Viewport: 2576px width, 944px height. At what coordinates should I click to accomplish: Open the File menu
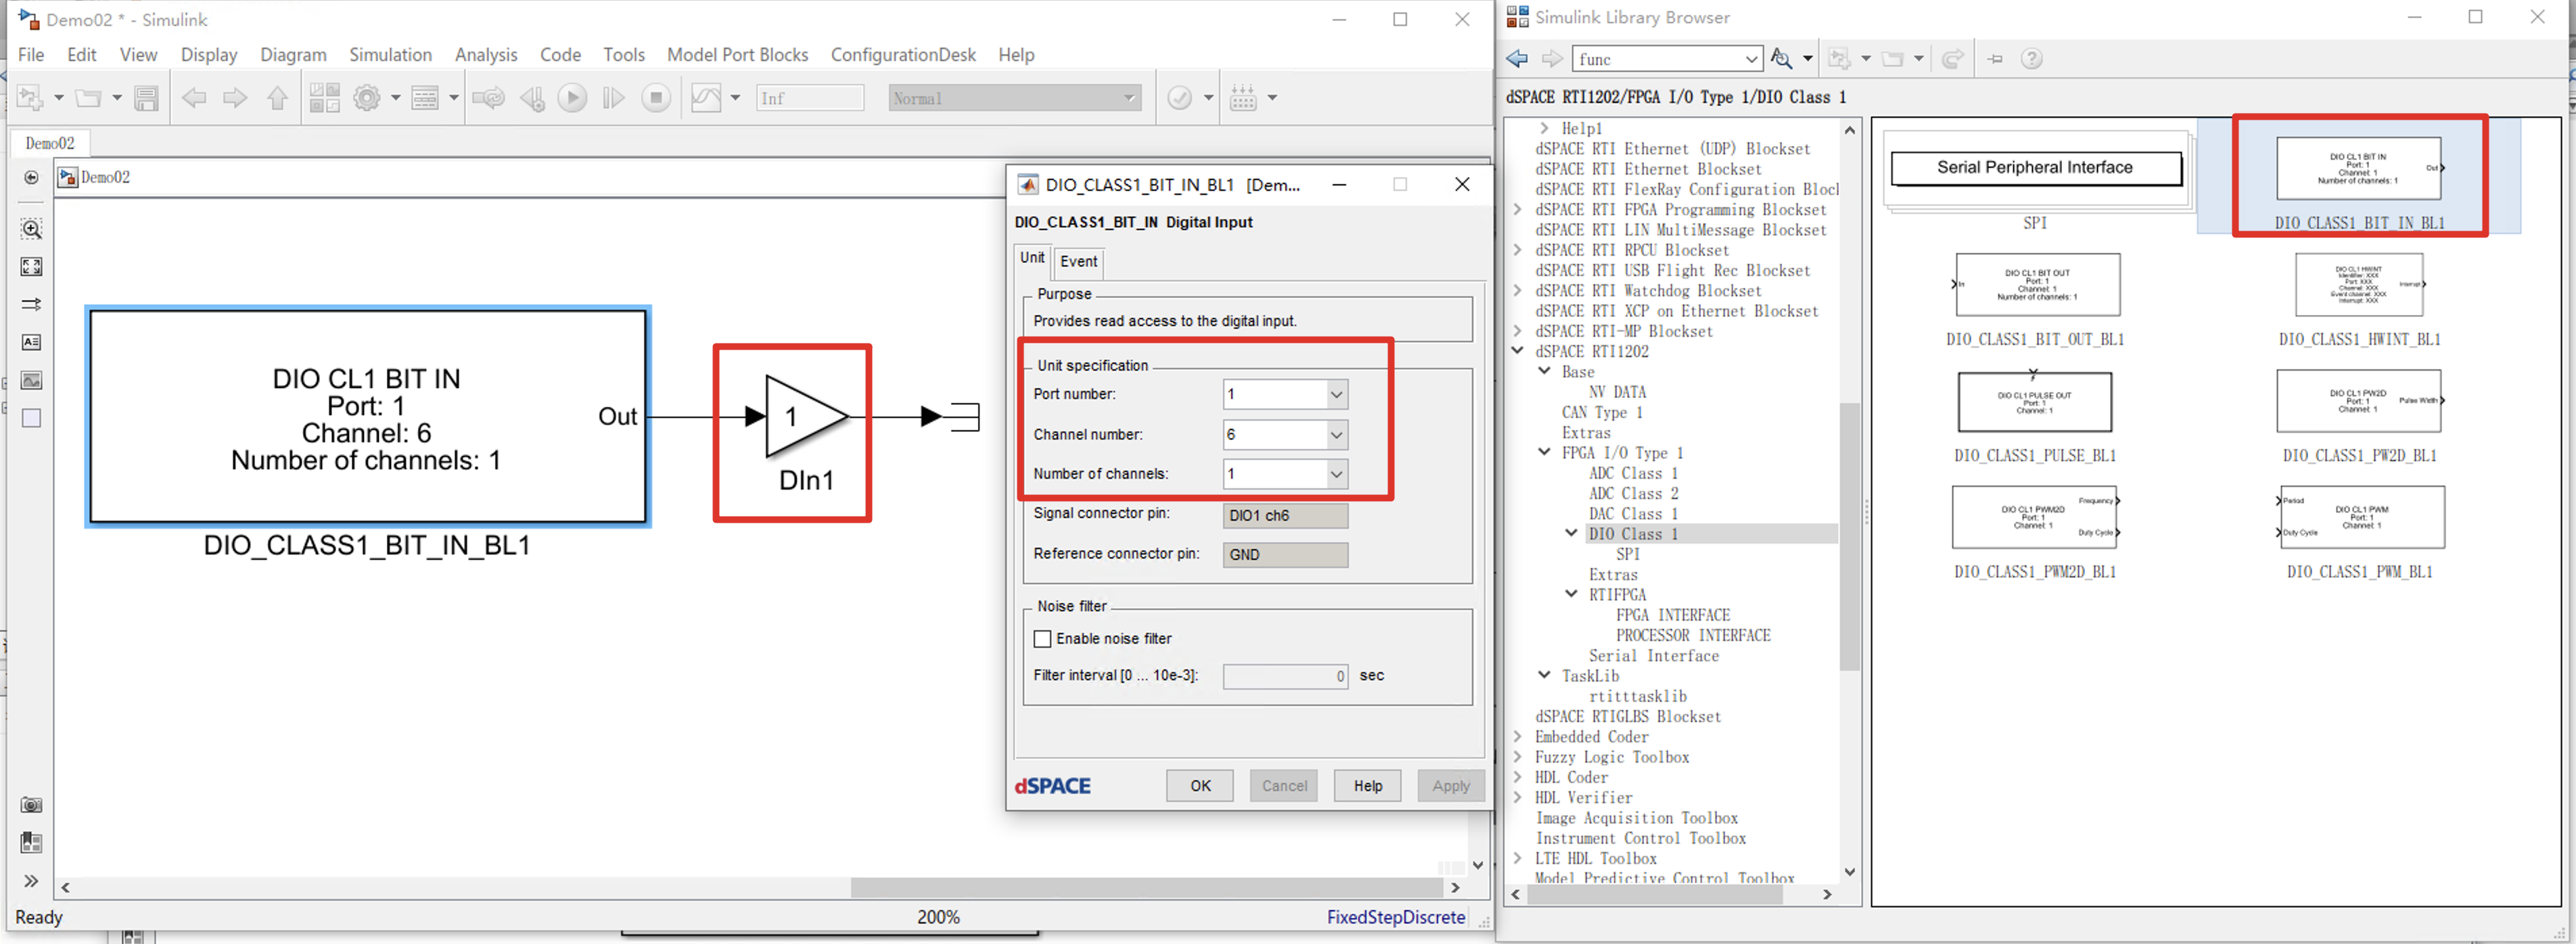pos(31,55)
